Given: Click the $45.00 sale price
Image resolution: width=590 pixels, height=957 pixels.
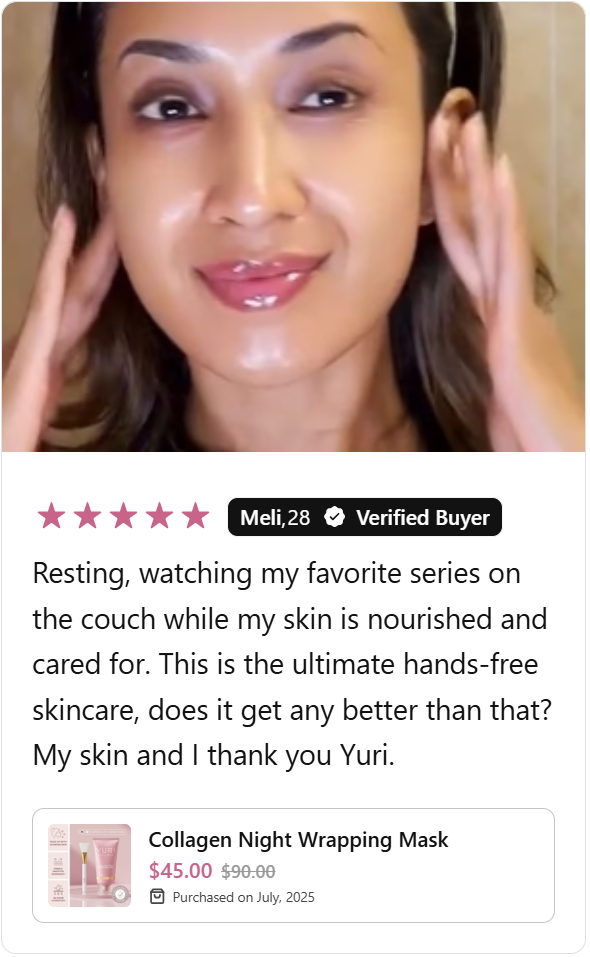Looking at the screenshot, I should (x=181, y=870).
